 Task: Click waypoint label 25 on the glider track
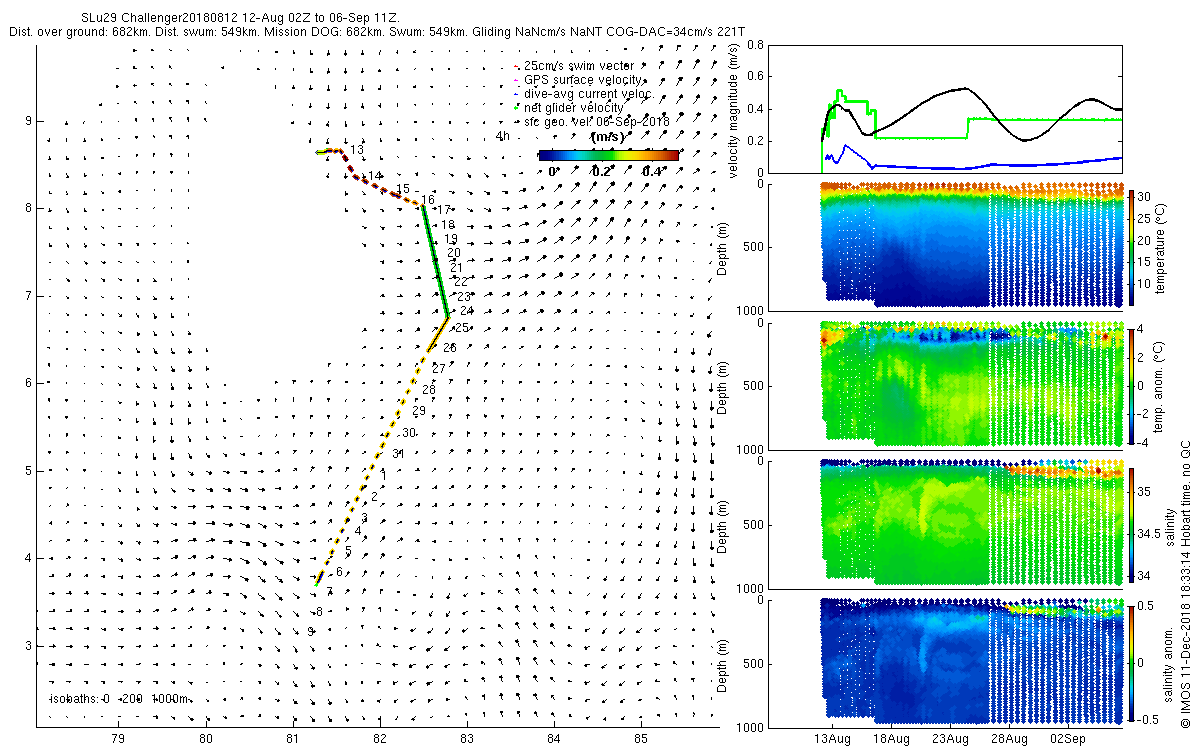[462, 328]
